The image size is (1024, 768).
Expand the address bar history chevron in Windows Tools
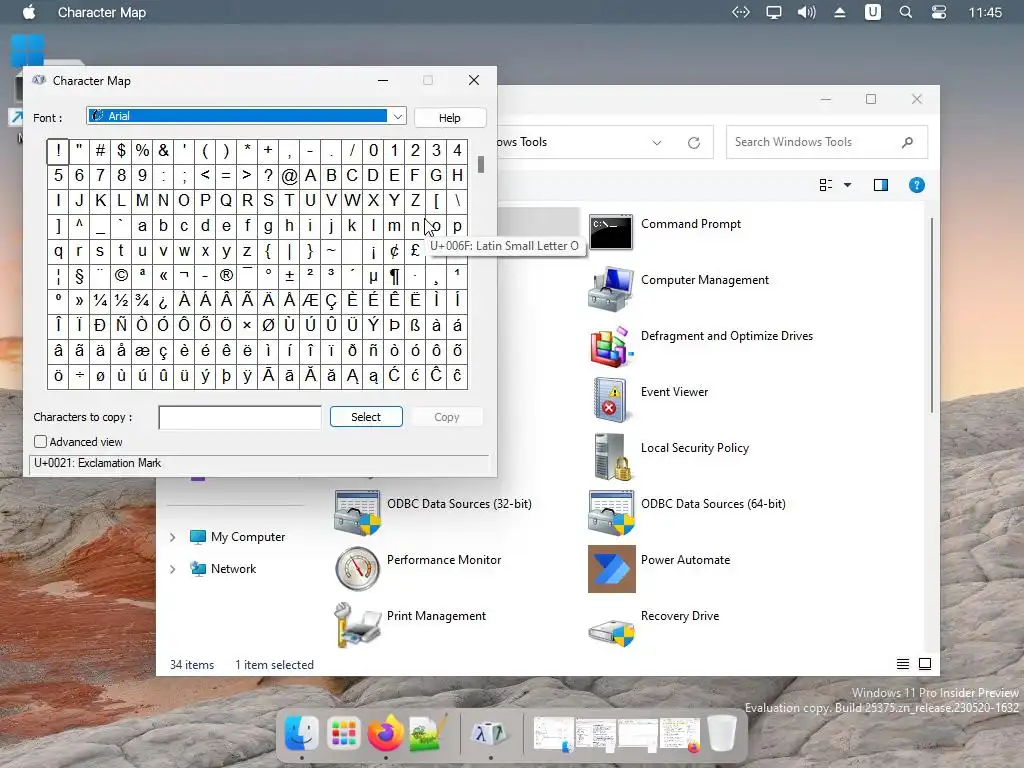pyautogui.click(x=657, y=142)
